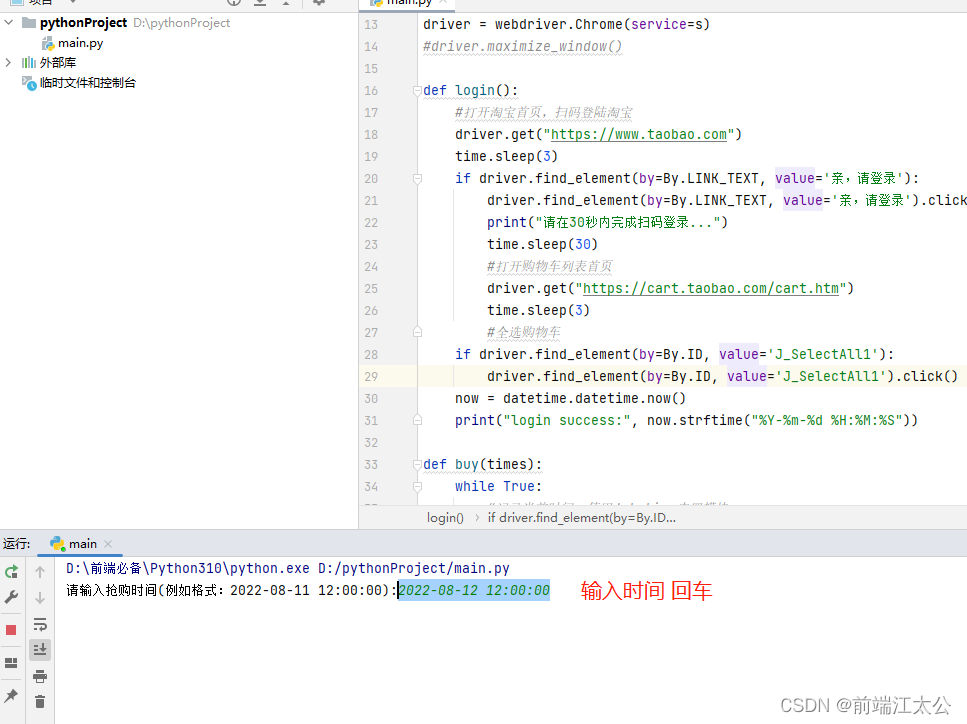Click the library bars icon beside 外部库

pos(29,63)
